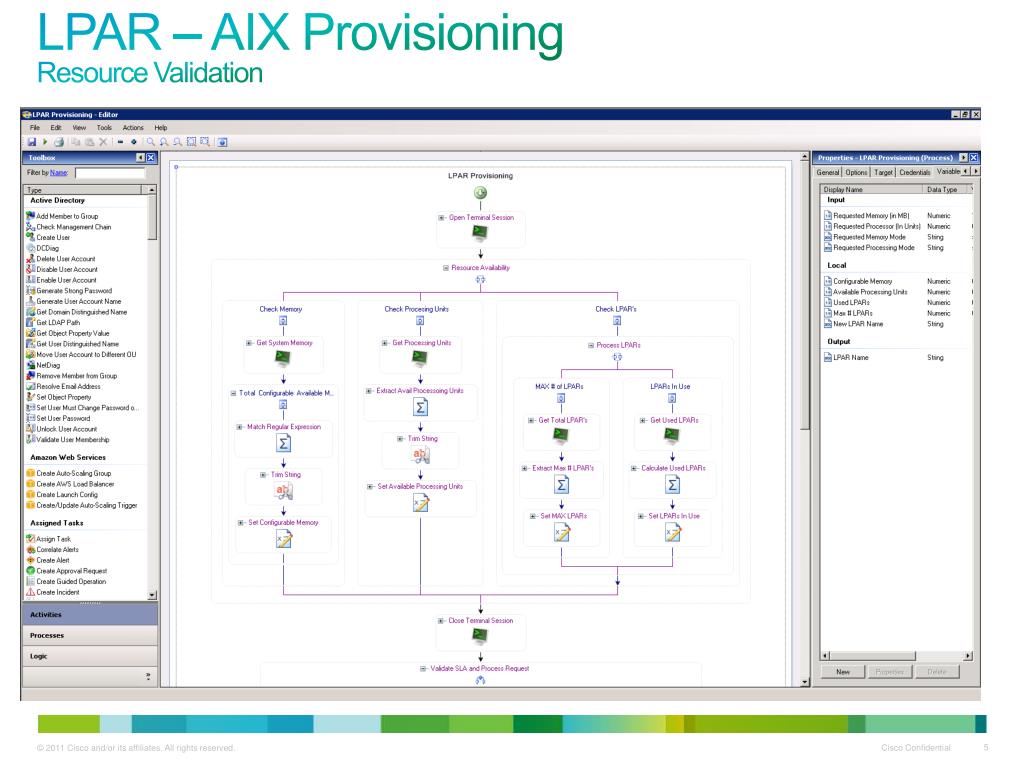The image size is (1024, 768).
Task: Click the green Start node icon
Action: coord(480,193)
